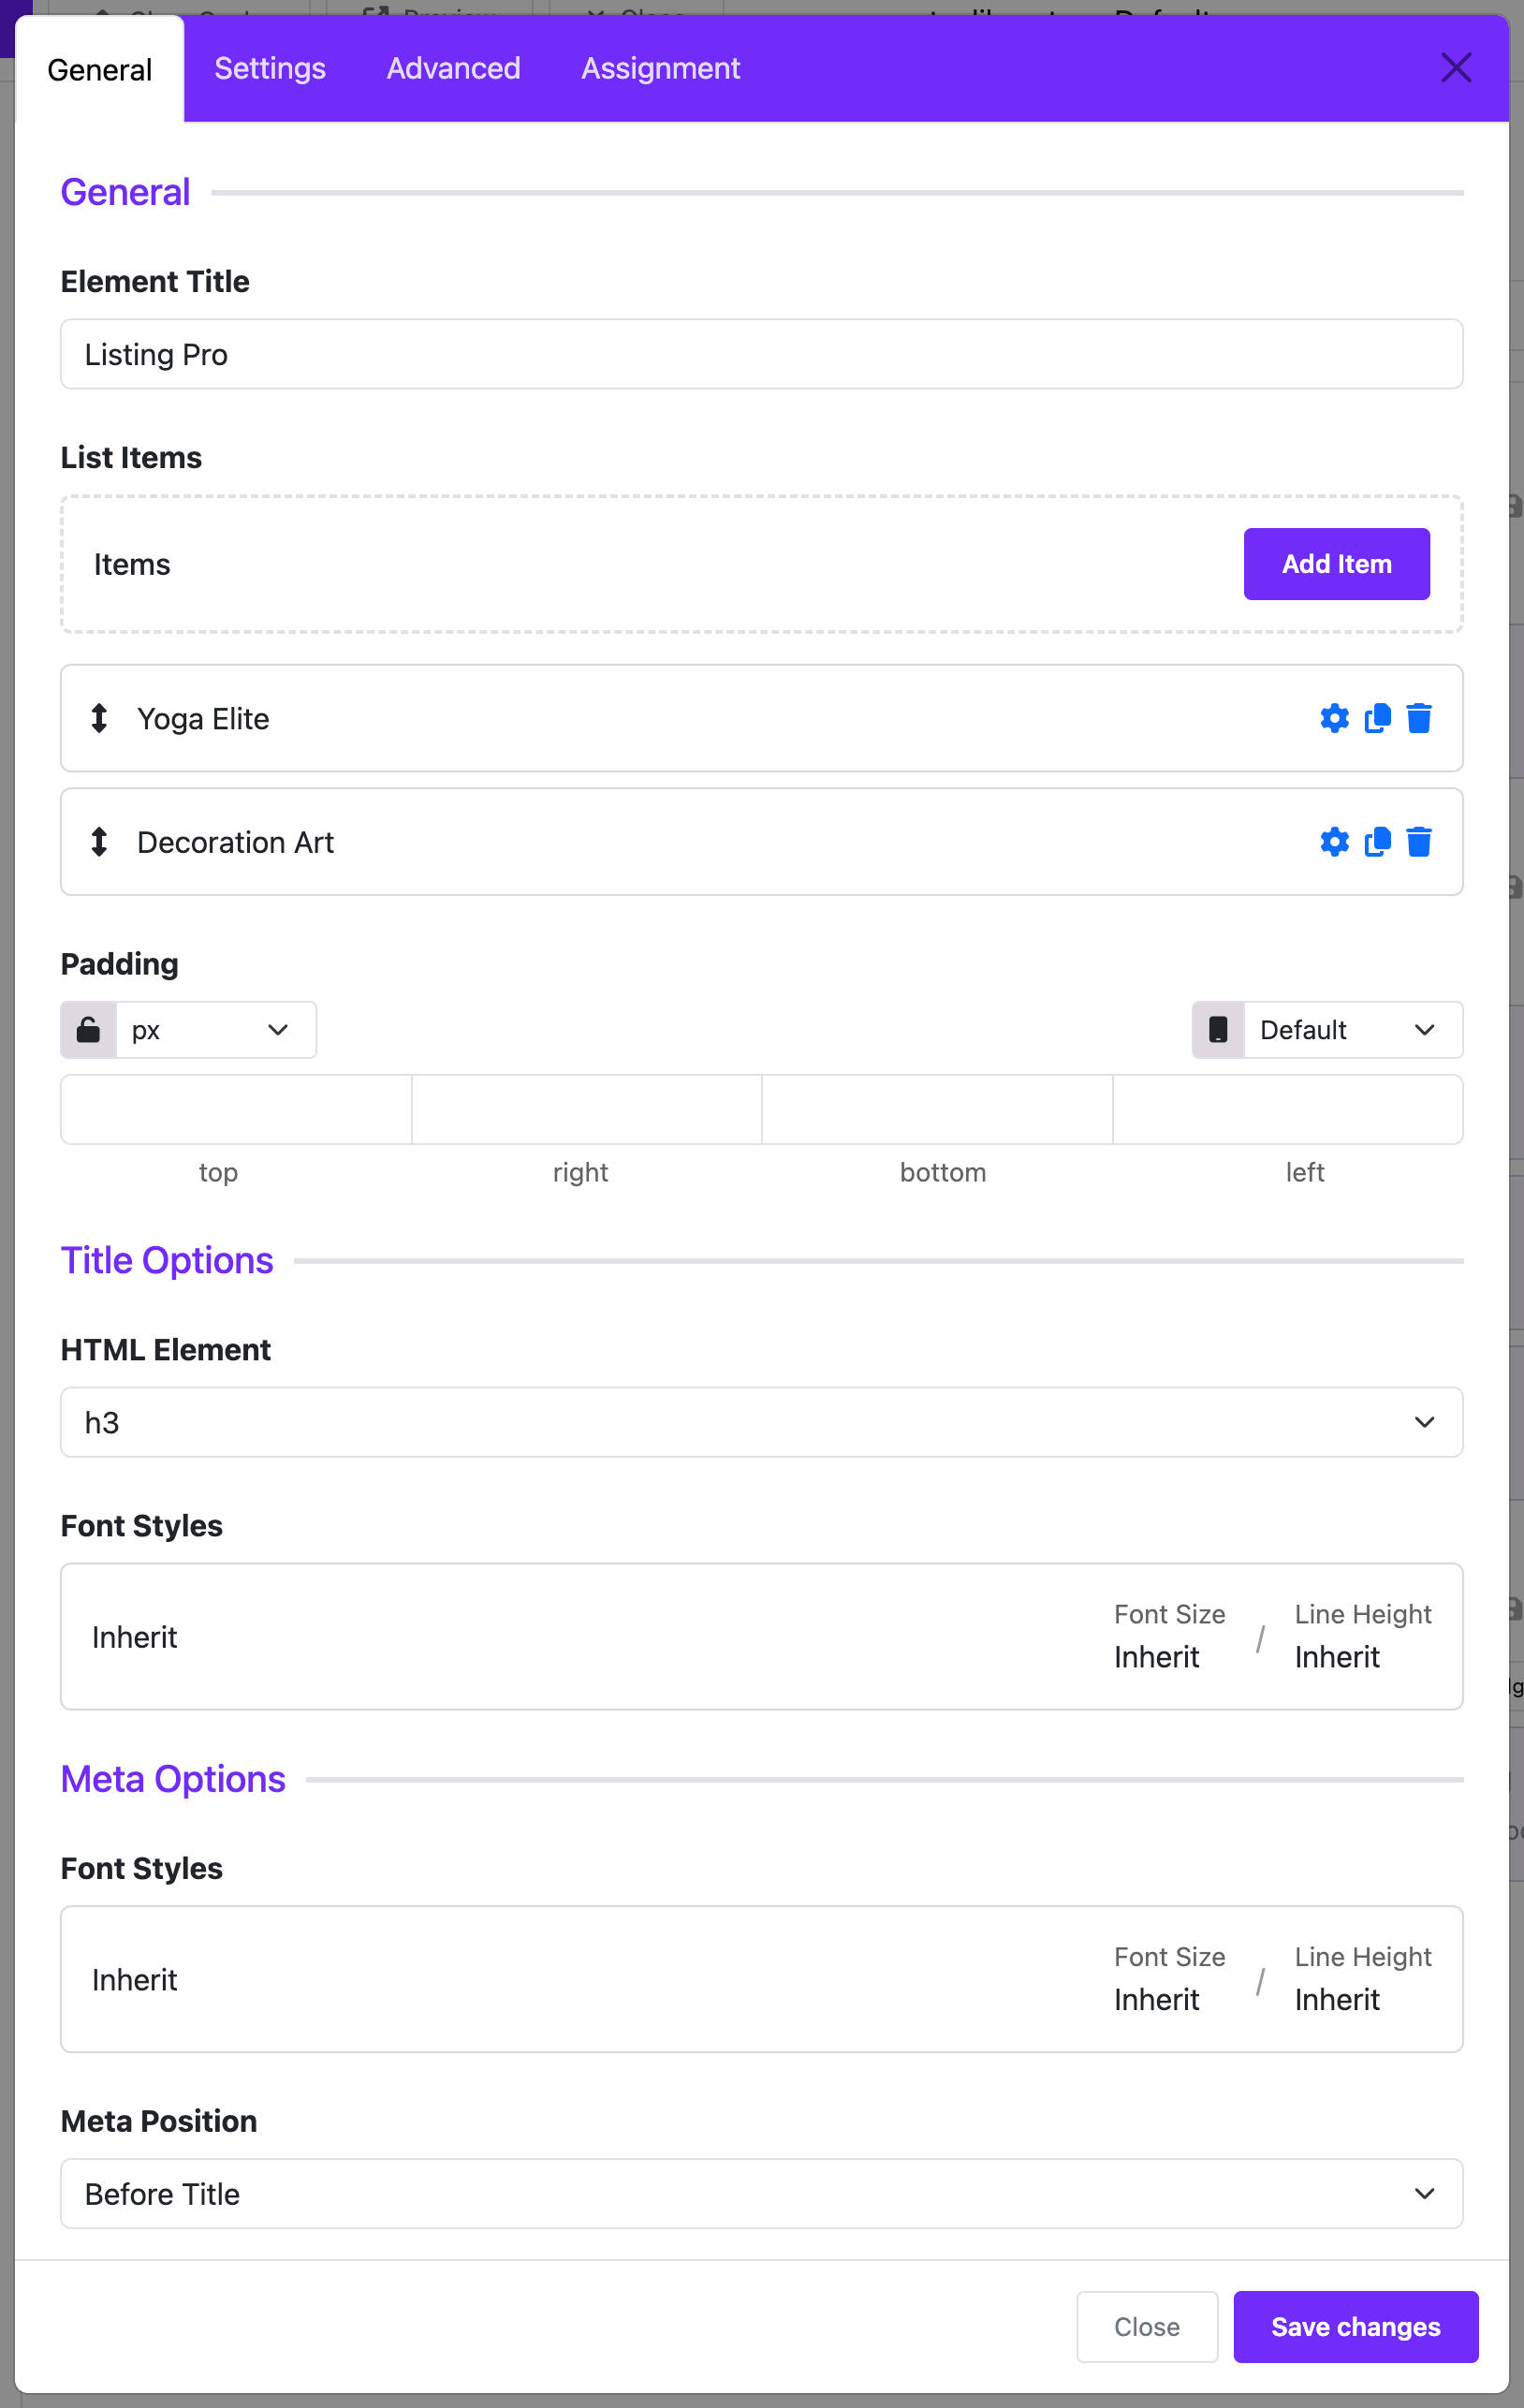Delete the Yoga Elite list item
The image size is (1524, 2408).
(x=1418, y=718)
